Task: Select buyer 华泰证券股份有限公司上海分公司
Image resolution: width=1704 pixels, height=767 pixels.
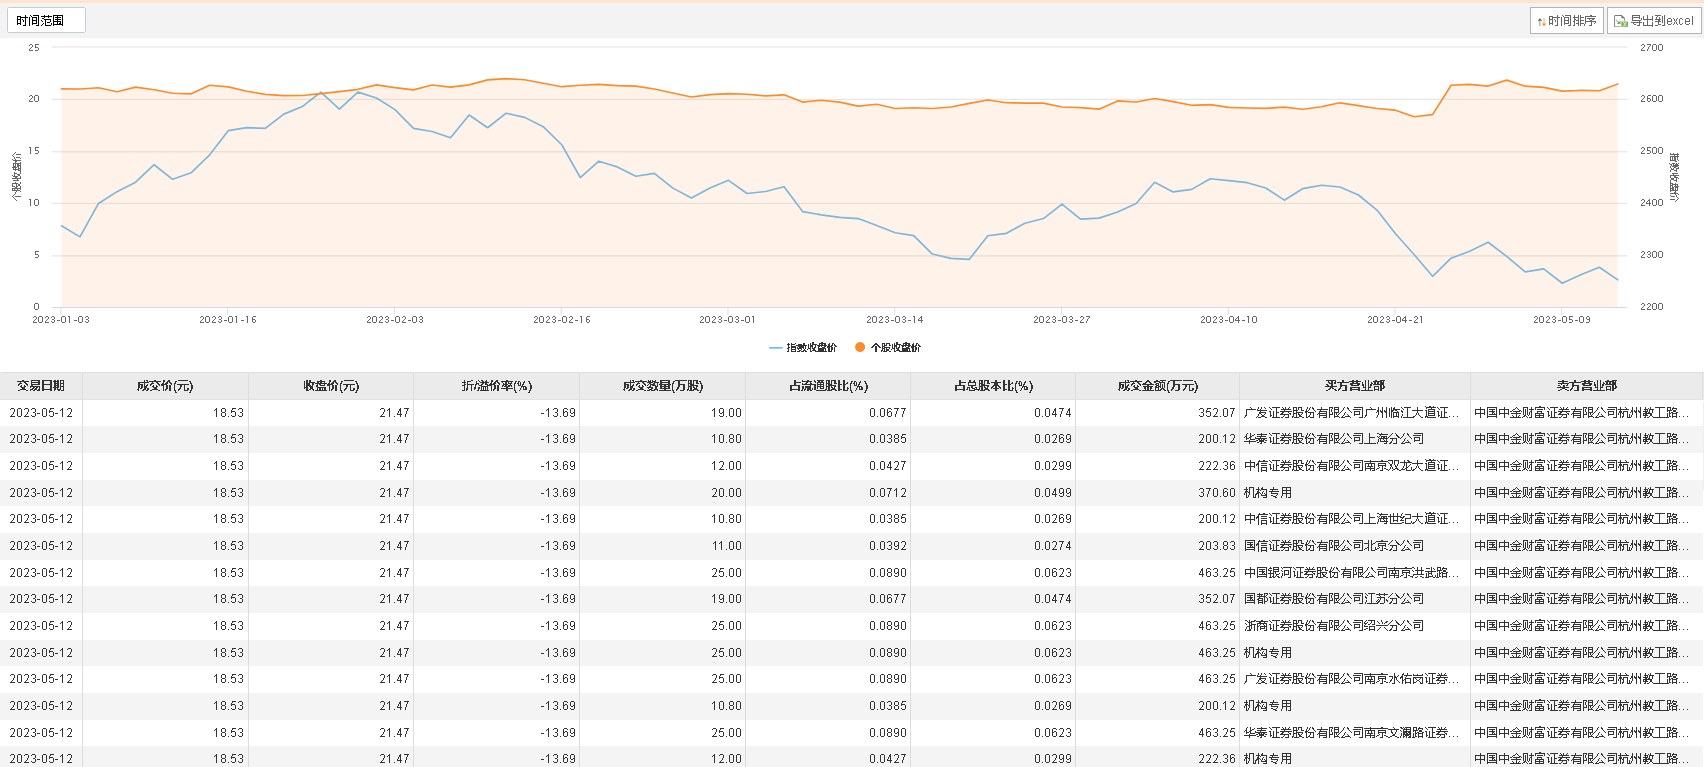Action: [1334, 439]
